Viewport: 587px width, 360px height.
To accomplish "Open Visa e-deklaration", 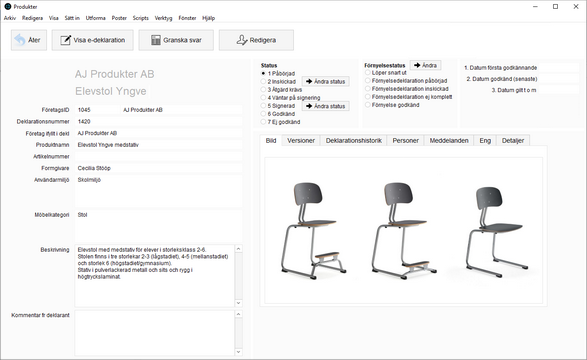I will [92, 40].
